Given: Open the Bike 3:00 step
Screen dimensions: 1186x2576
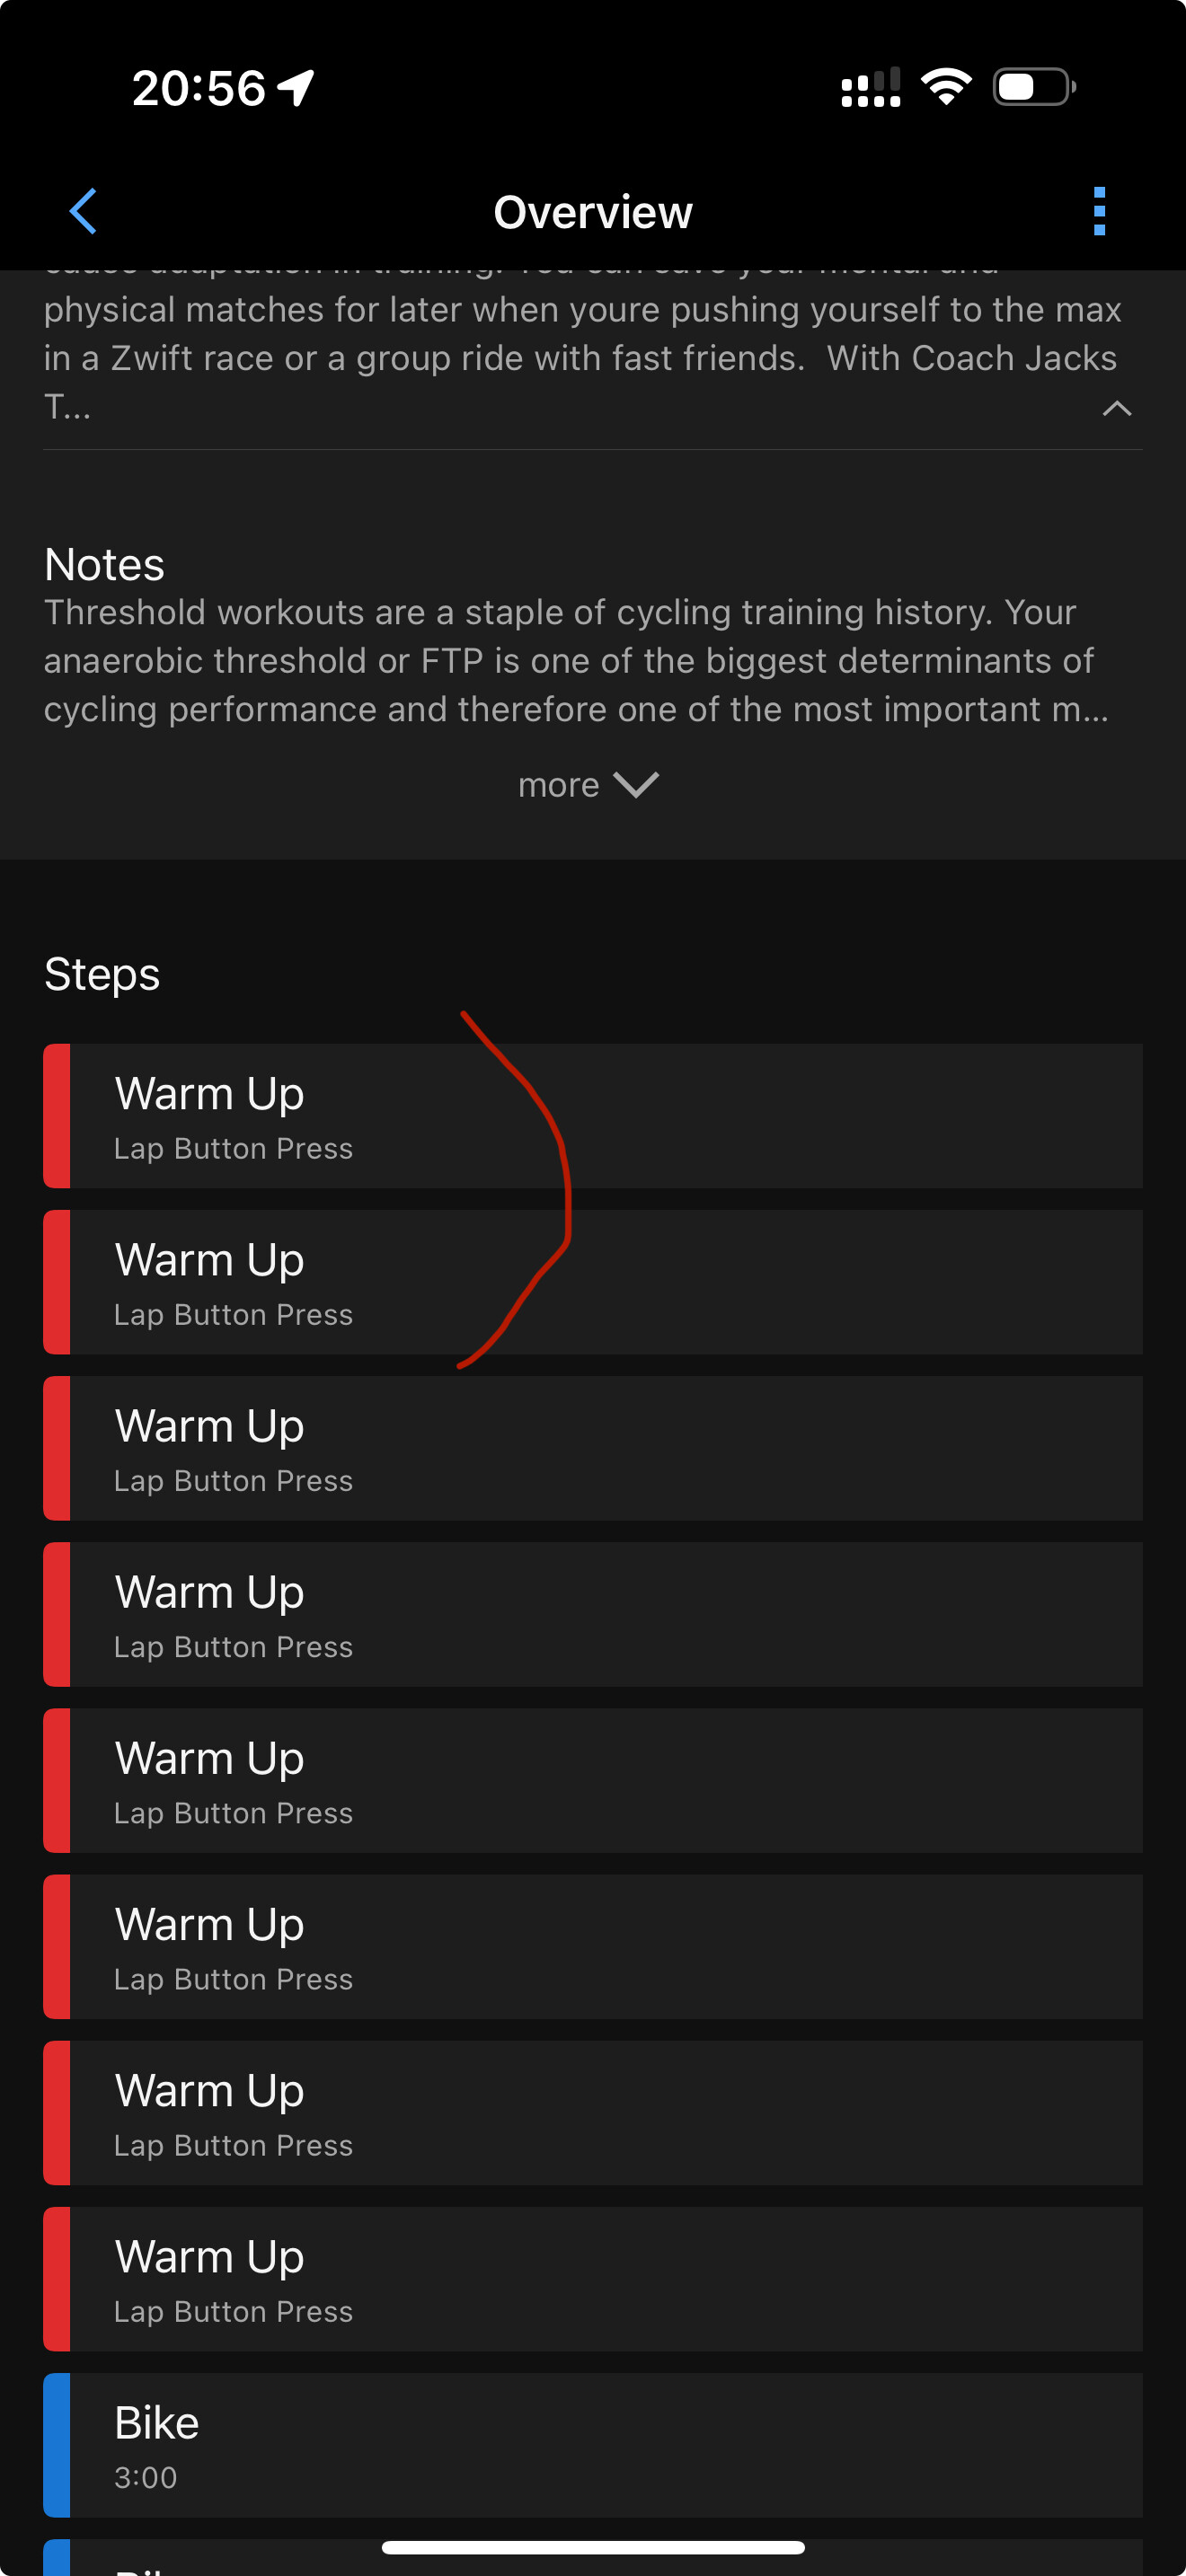Looking at the screenshot, I should click(592, 2445).
